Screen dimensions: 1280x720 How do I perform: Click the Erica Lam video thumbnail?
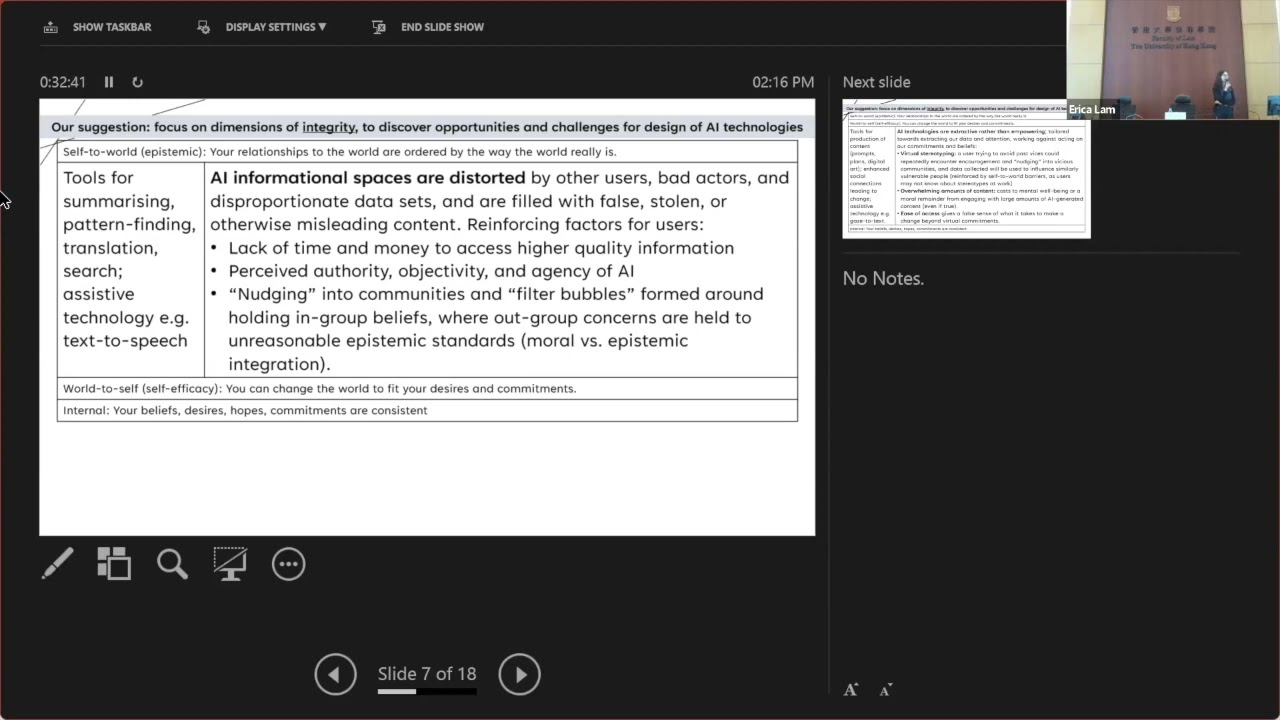(x=1173, y=60)
